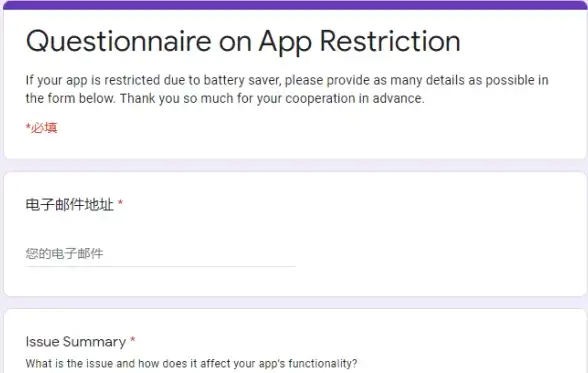Click the word Questionnaire in the title

(118, 41)
